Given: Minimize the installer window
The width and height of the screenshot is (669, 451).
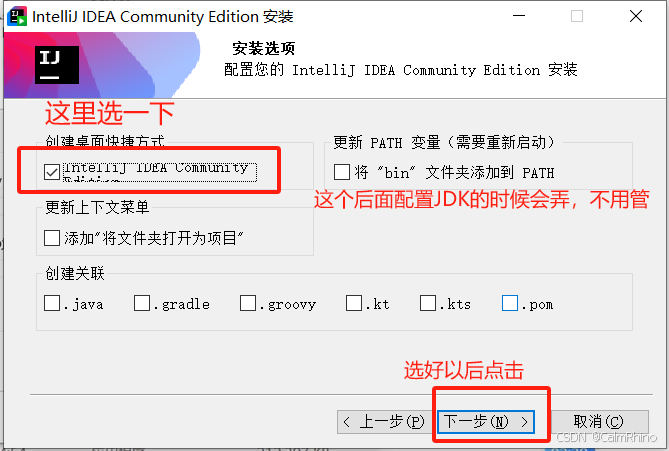Looking at the screenshot, I should pyautogui.click(x=519, y=16).
